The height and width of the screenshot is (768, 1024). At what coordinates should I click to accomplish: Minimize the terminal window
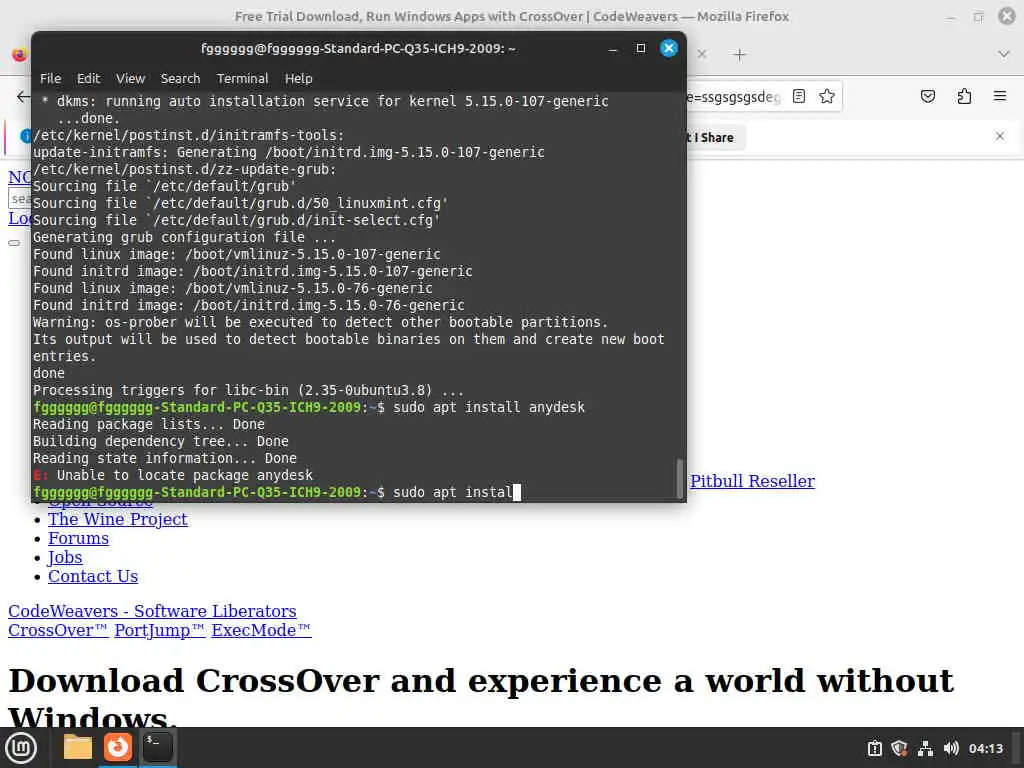pyautogui.click(x=613, y=49)
